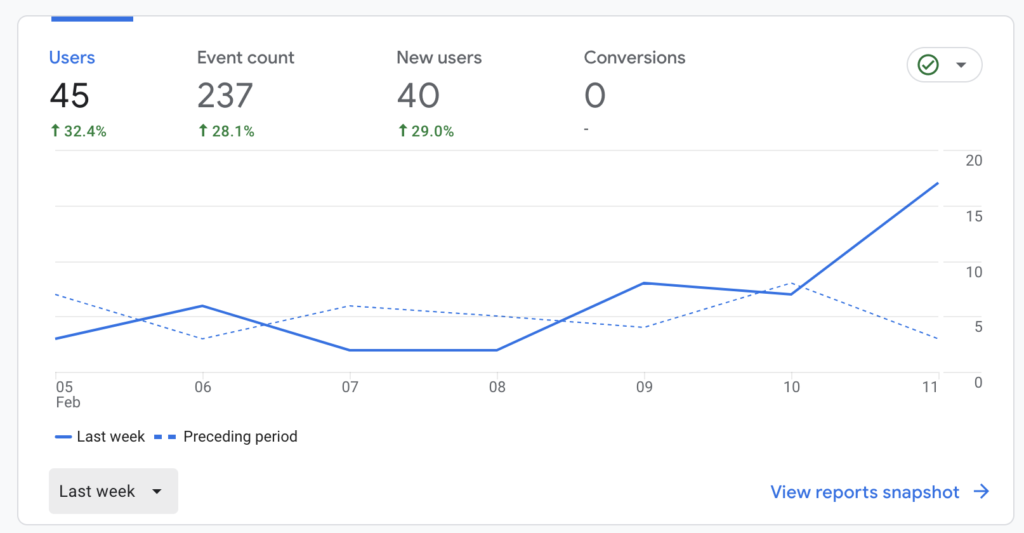Click the solid blue line legend swatch
This screenshot has height=533, width=1024.
click(63, 437)
